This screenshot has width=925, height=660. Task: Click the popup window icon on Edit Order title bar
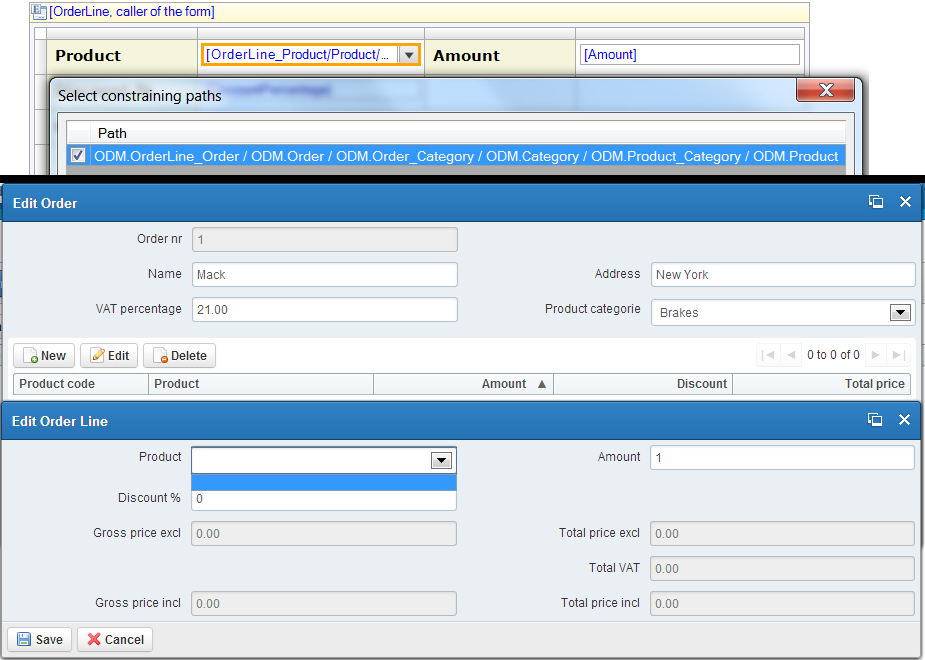coord(876,201)
